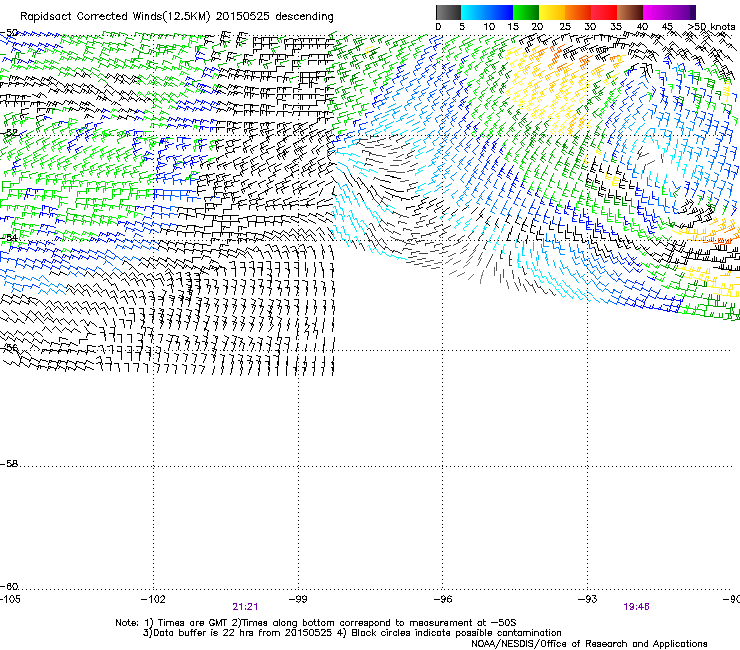Click the longitude label -102
The height and width of the screenshot is (650, 740).
153,599
